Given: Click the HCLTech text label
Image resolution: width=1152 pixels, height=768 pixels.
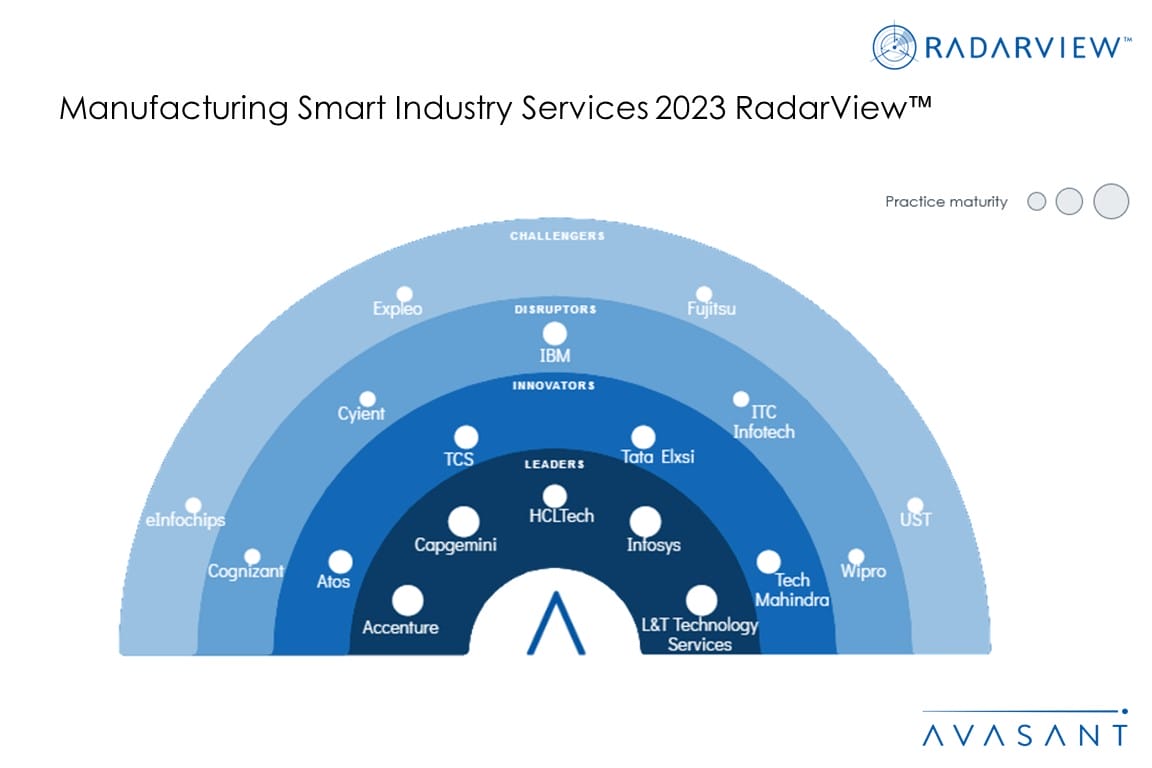Looking at the screenshot, I should click(x=560, y=516).
